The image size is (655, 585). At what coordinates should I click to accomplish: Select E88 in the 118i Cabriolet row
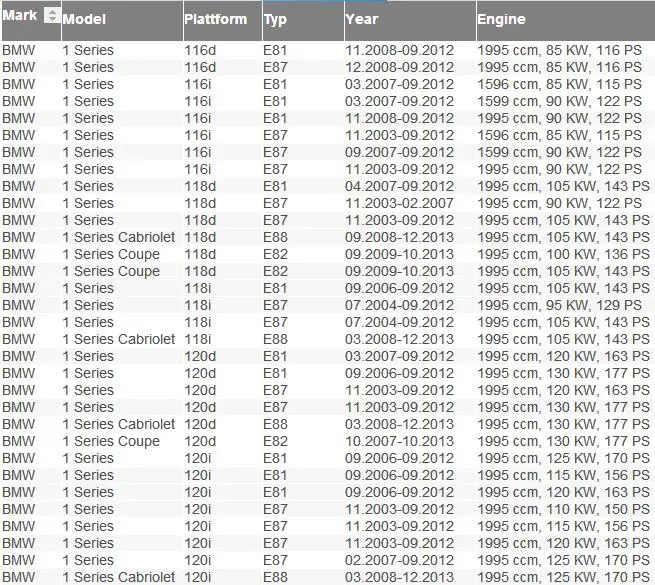pyautogui.click(x=275, y=339)
